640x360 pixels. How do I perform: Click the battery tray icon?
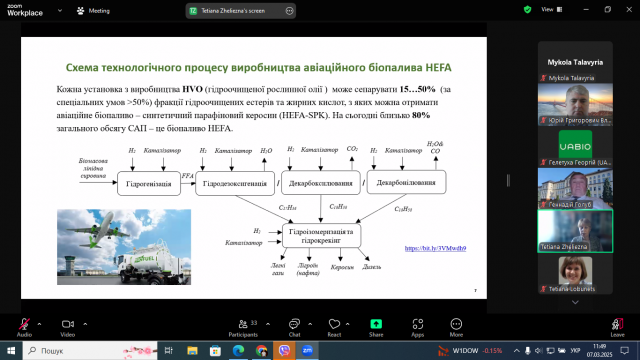coord(562,351)
